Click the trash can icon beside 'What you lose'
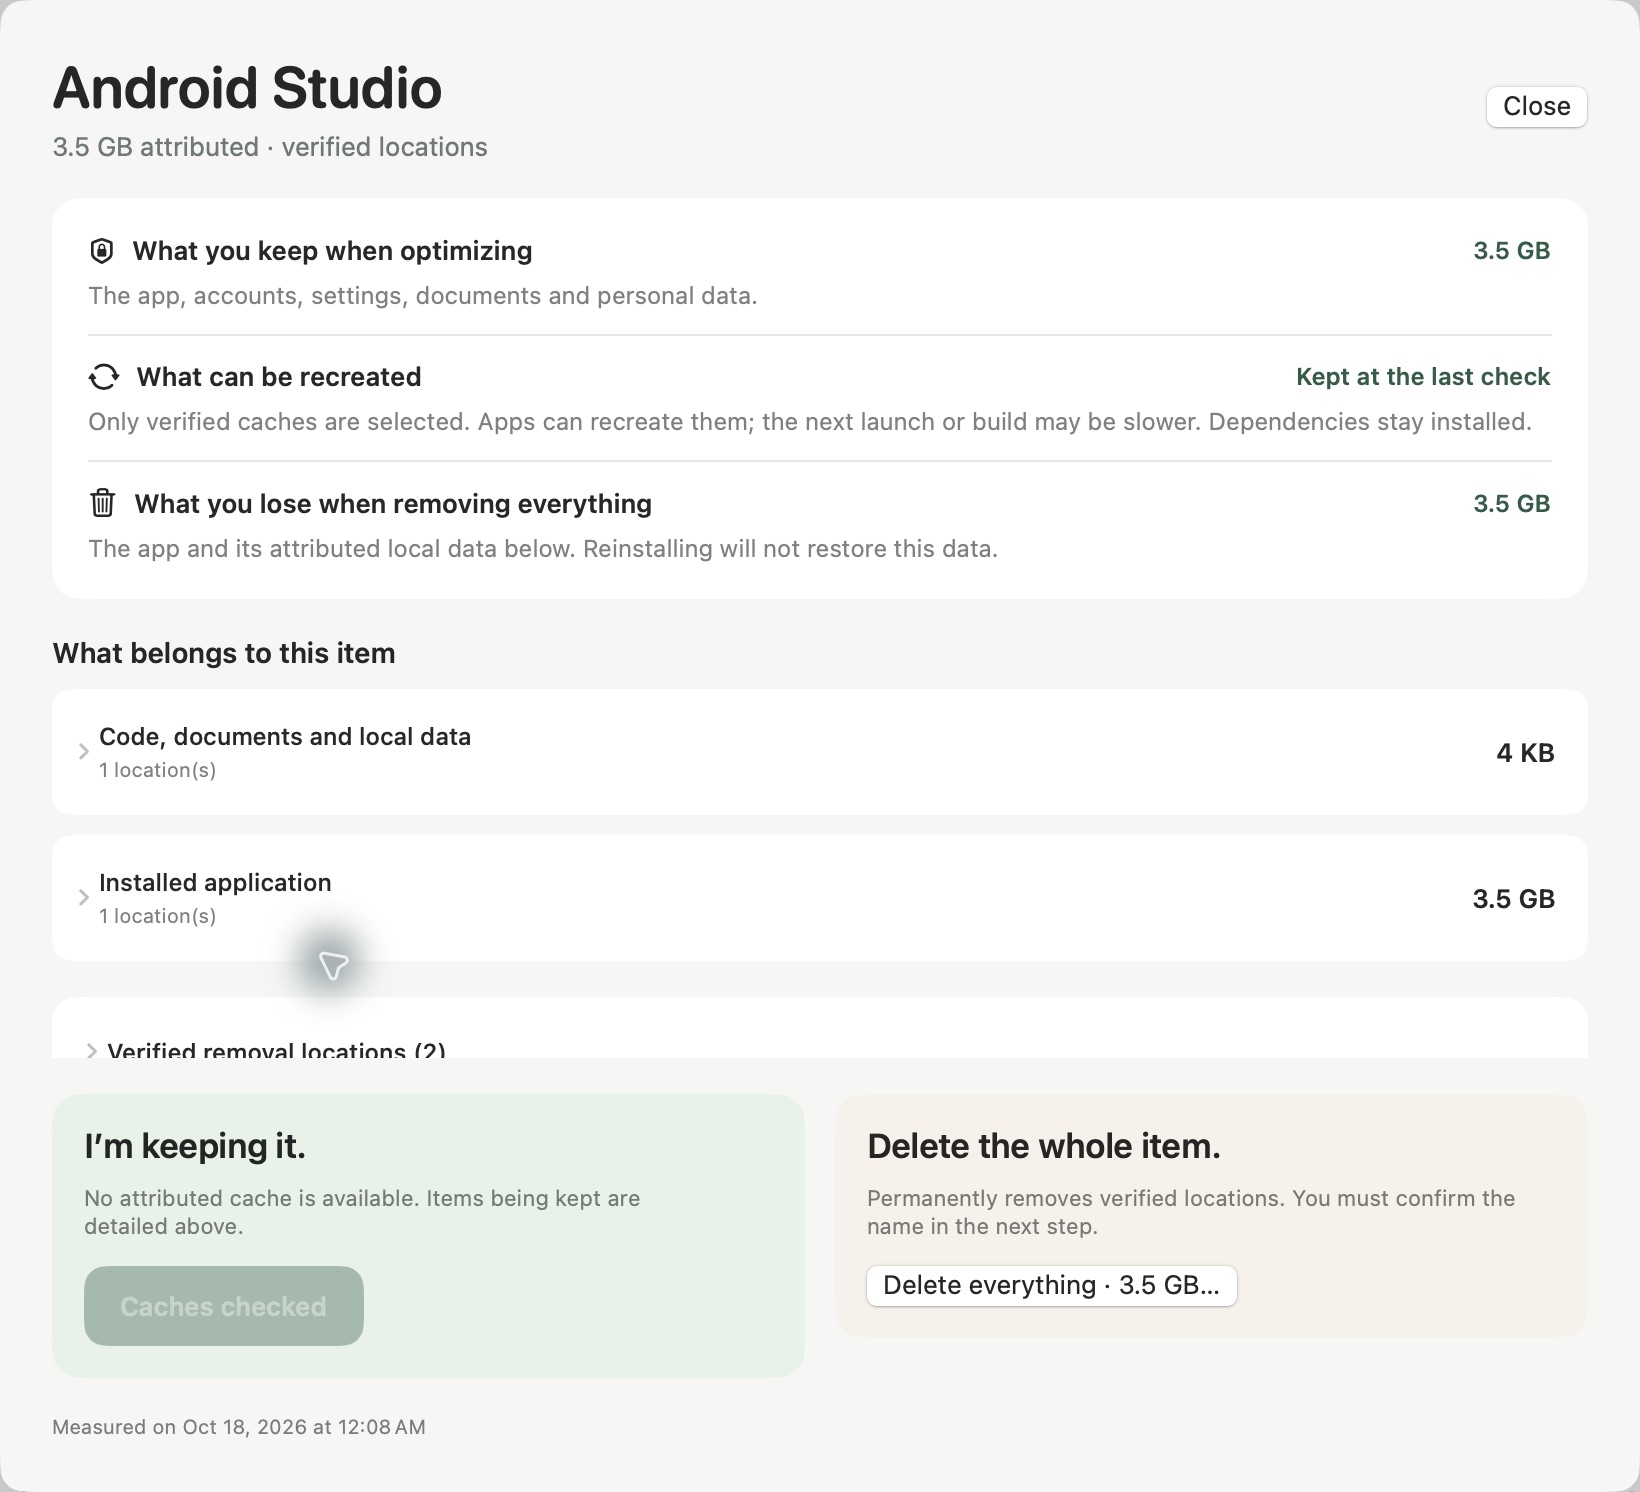Viewport: 1640px width, 1492px height. pyautogui.click(x=102, y=503)
